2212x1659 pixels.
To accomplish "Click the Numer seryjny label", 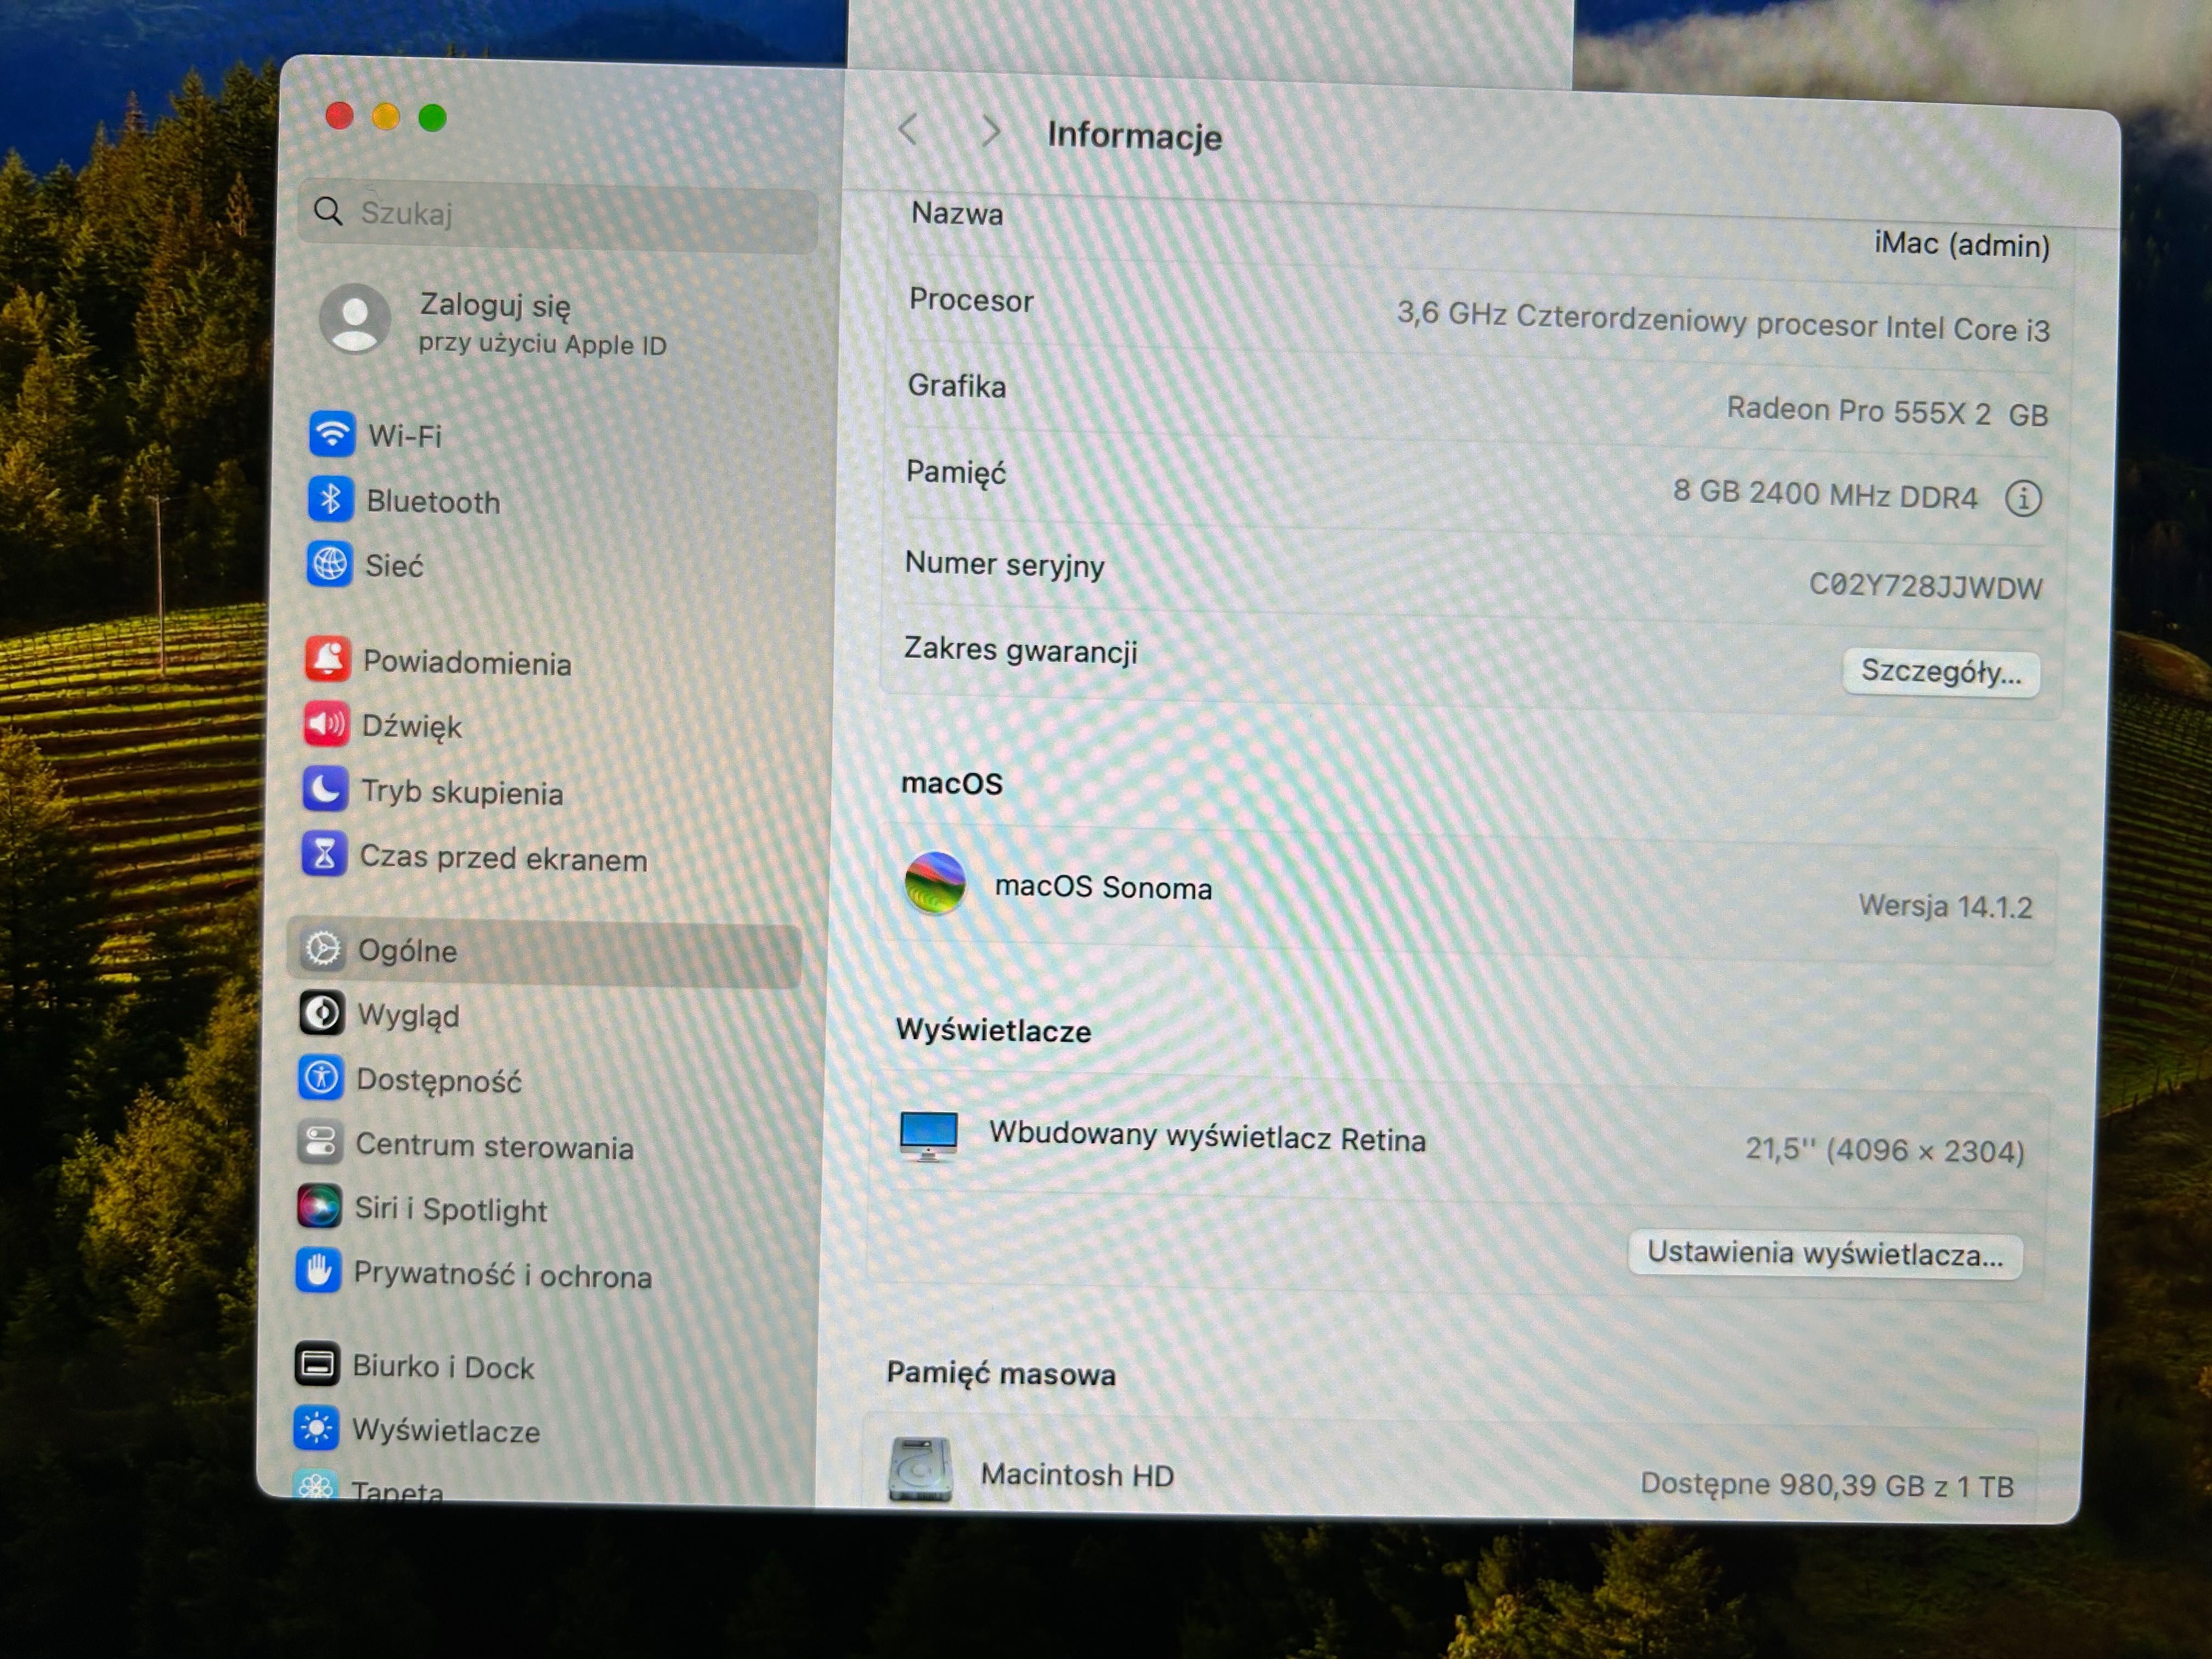I will coord(1004,565).
